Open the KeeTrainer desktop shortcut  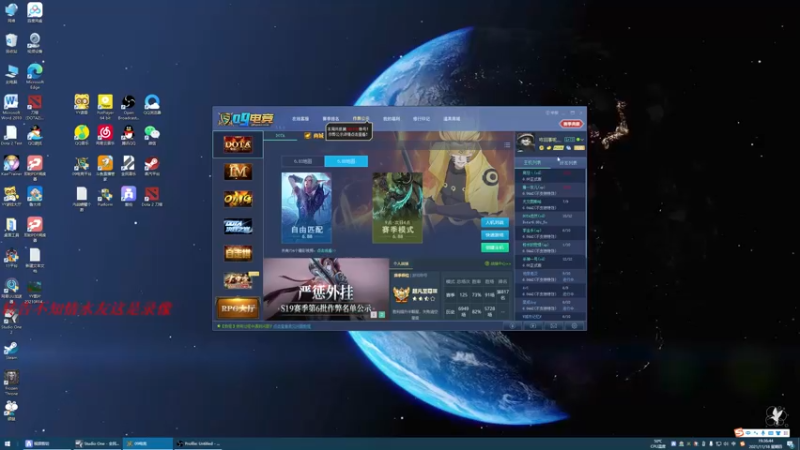point(11,166)
